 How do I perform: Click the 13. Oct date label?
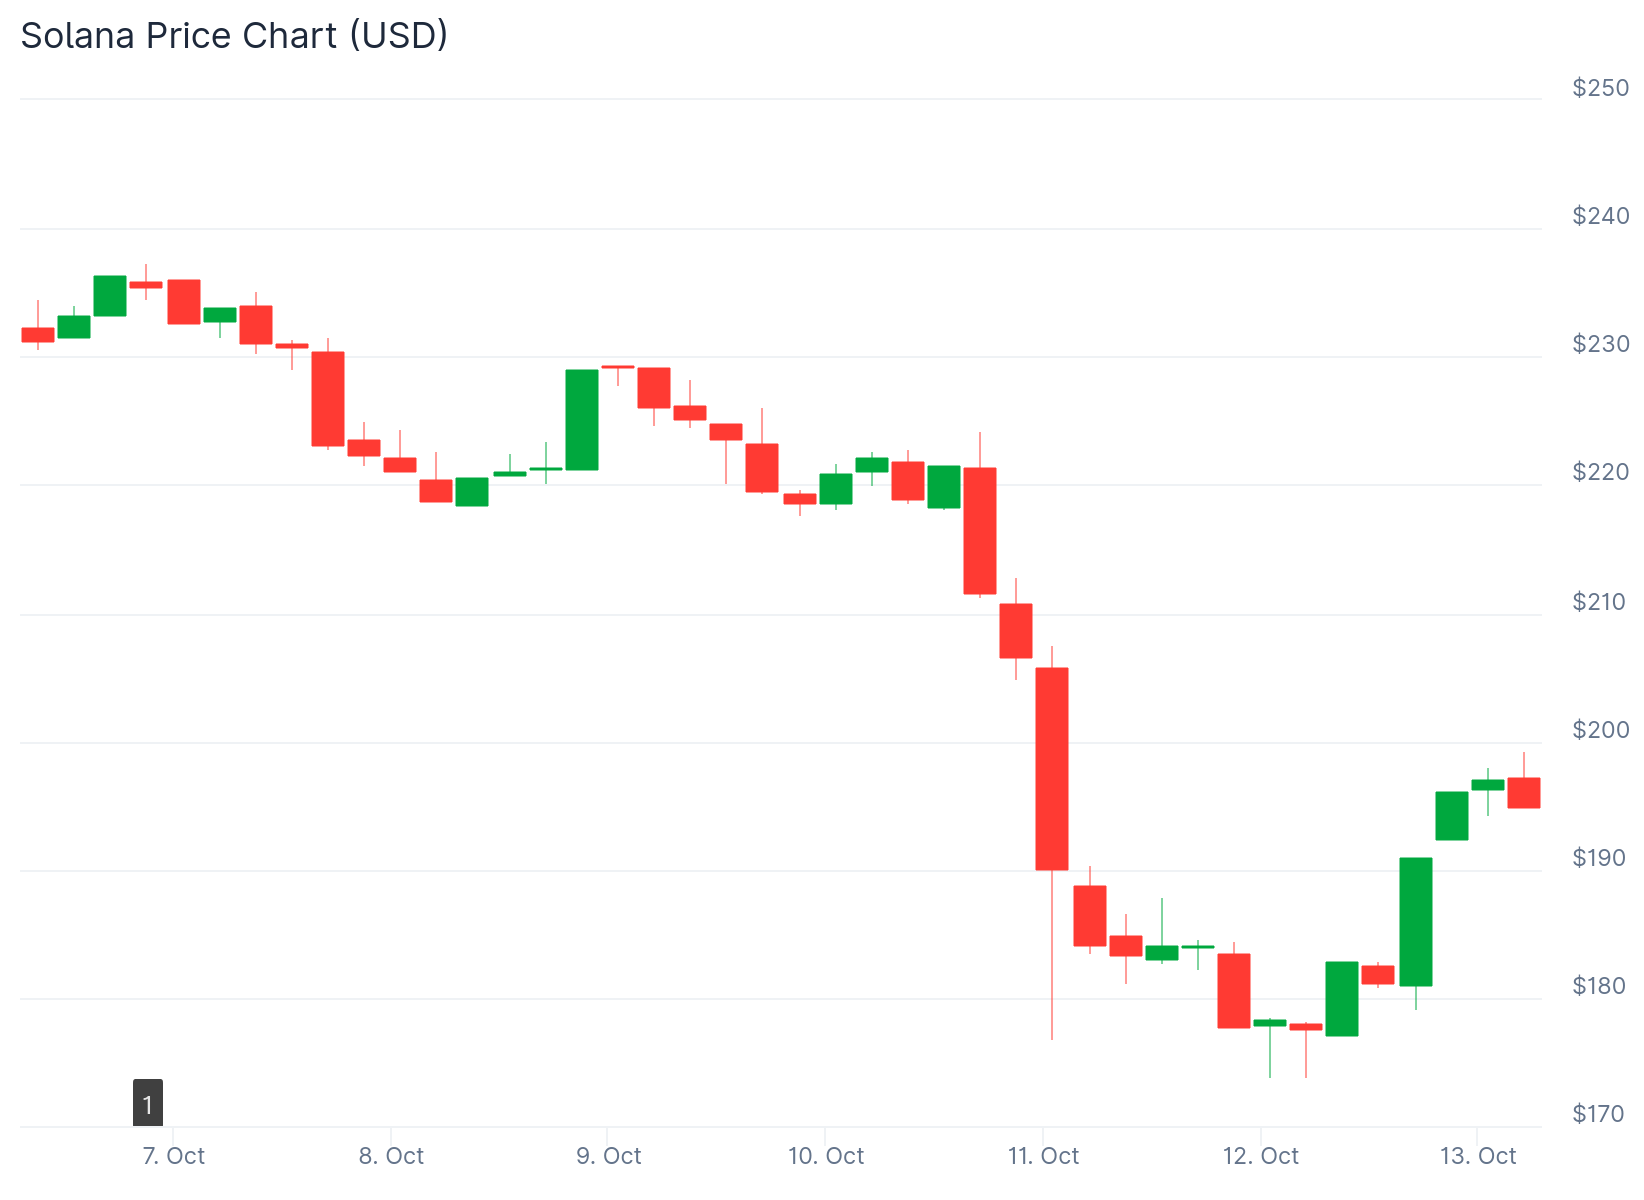(x=1477, y=1156)
